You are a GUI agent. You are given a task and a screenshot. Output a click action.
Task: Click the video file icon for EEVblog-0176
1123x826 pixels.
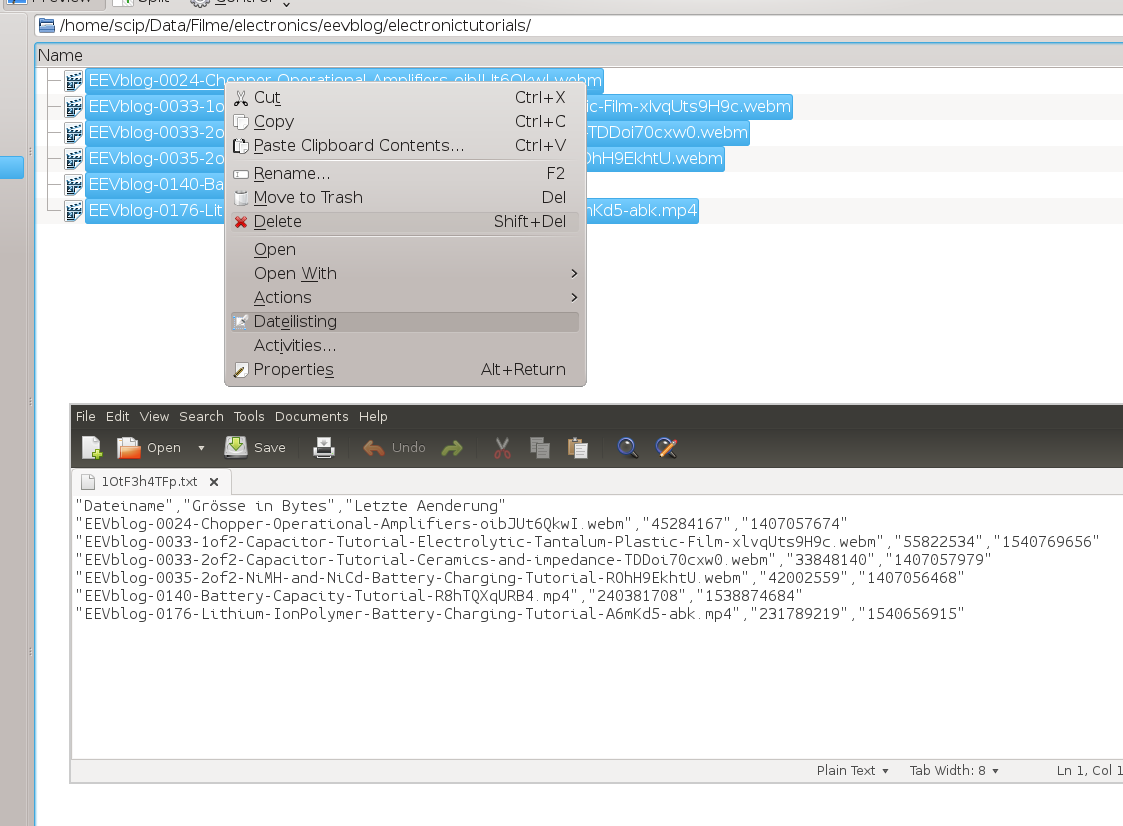[73, 211]
